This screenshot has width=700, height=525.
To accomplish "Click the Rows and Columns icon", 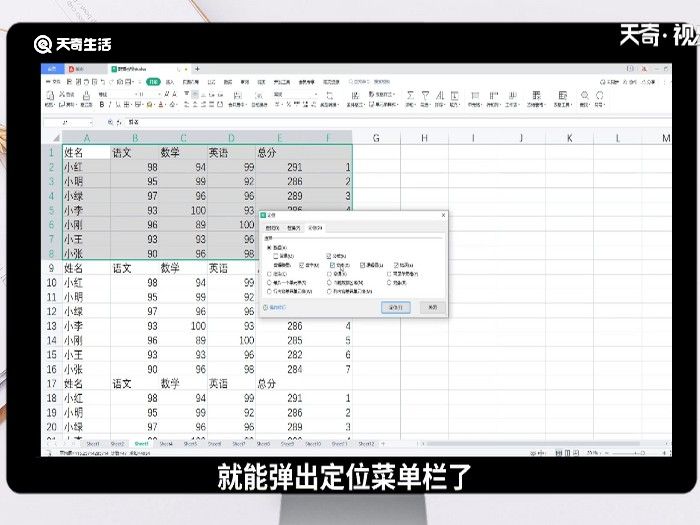I will tap(494, 96).
